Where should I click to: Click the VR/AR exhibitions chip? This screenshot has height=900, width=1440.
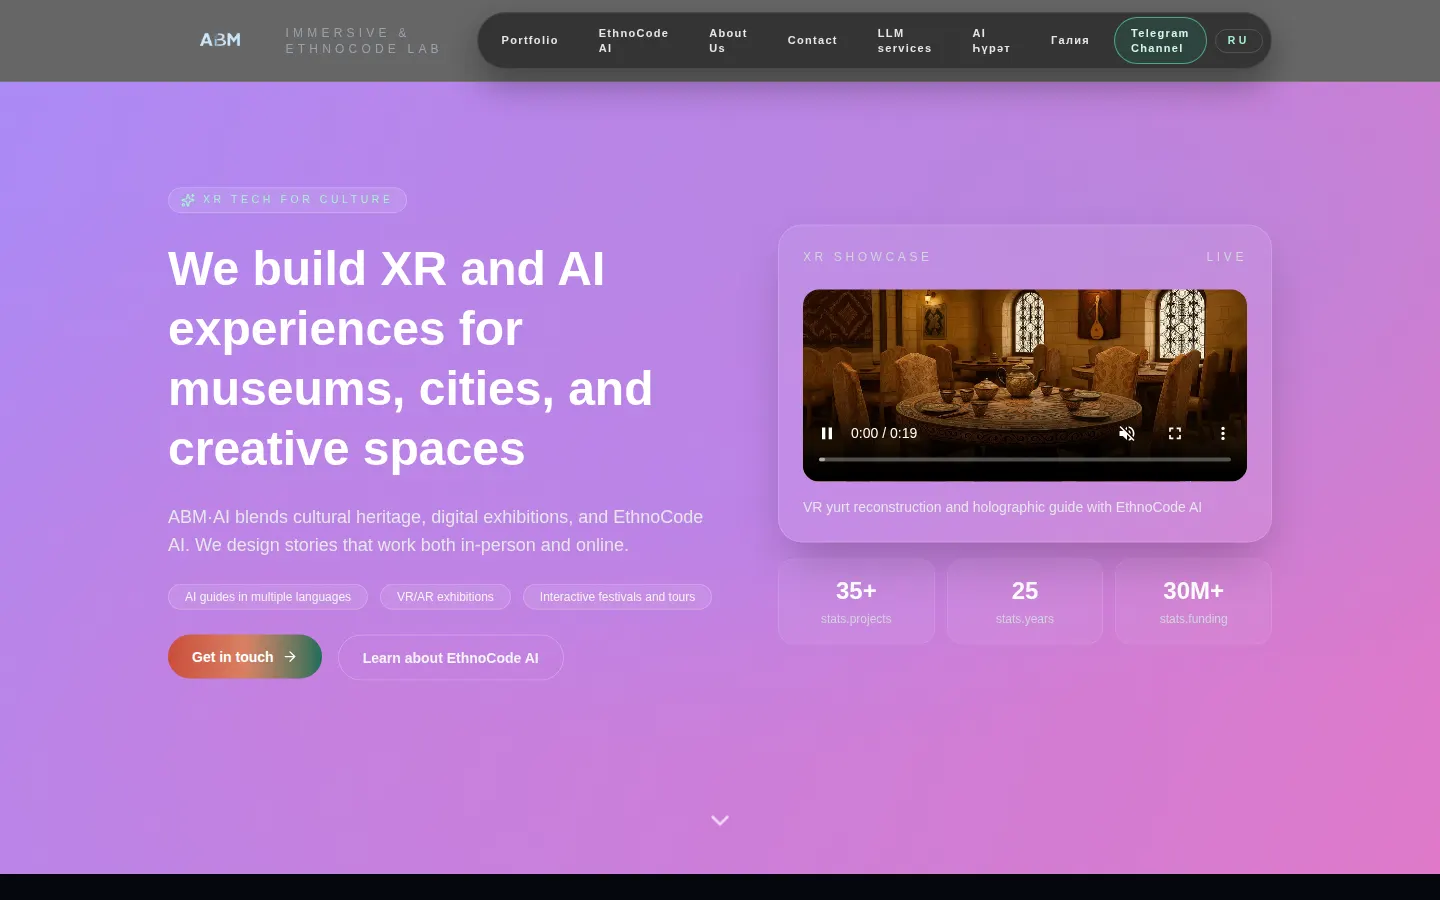coord(445,597)
